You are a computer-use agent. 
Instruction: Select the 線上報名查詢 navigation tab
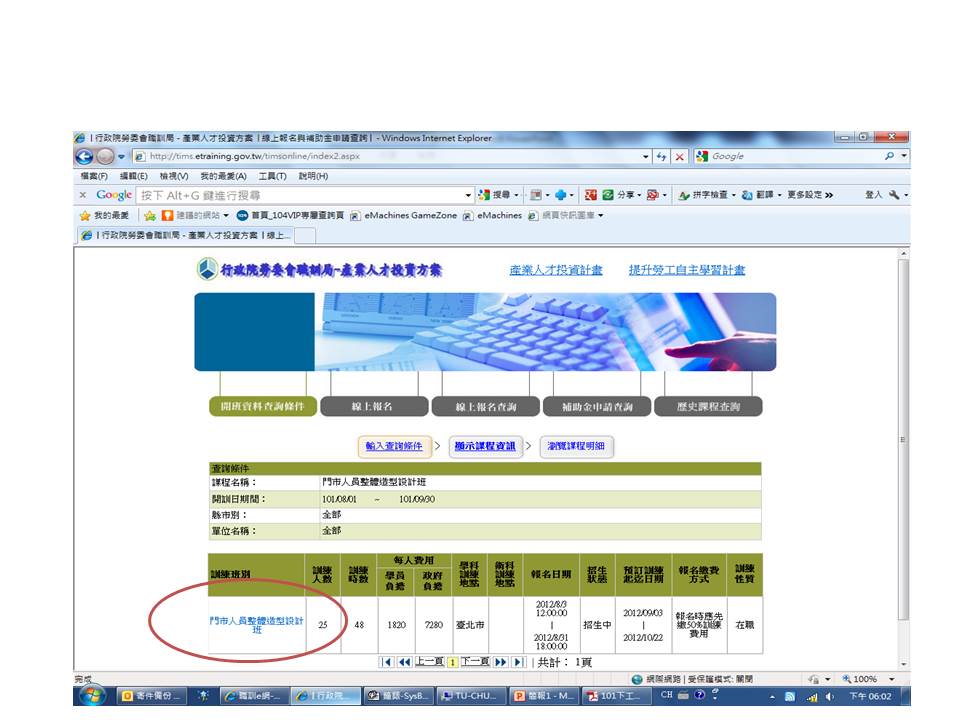click(486, 407)
